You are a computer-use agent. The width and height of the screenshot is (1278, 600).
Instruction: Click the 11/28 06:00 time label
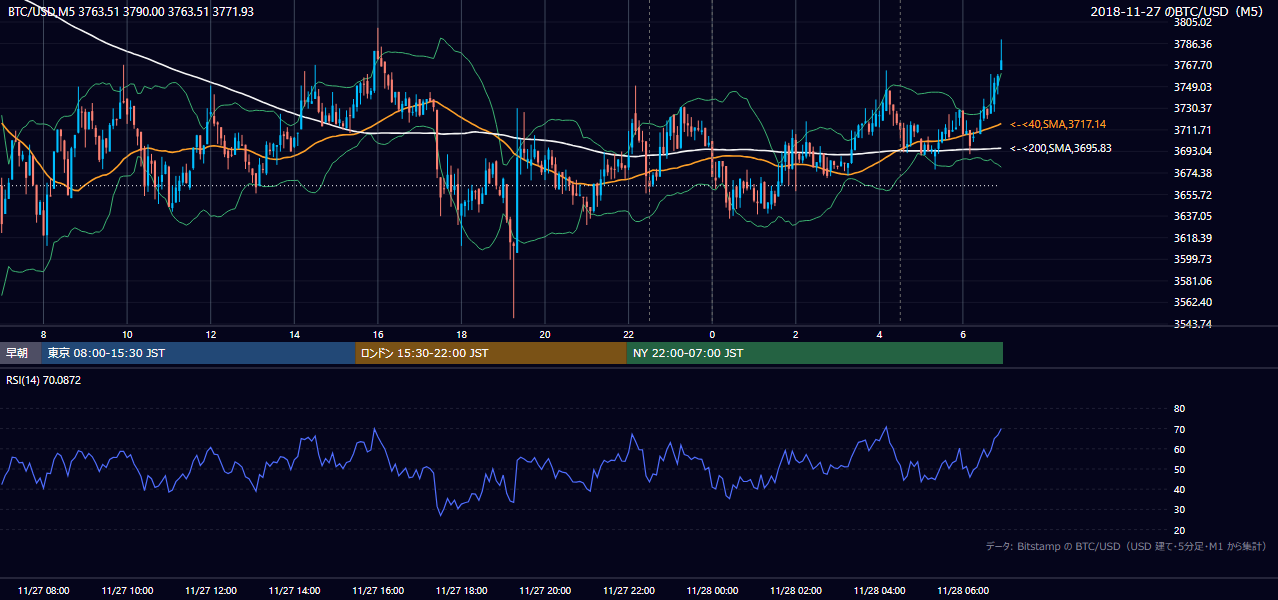(963, 591)
